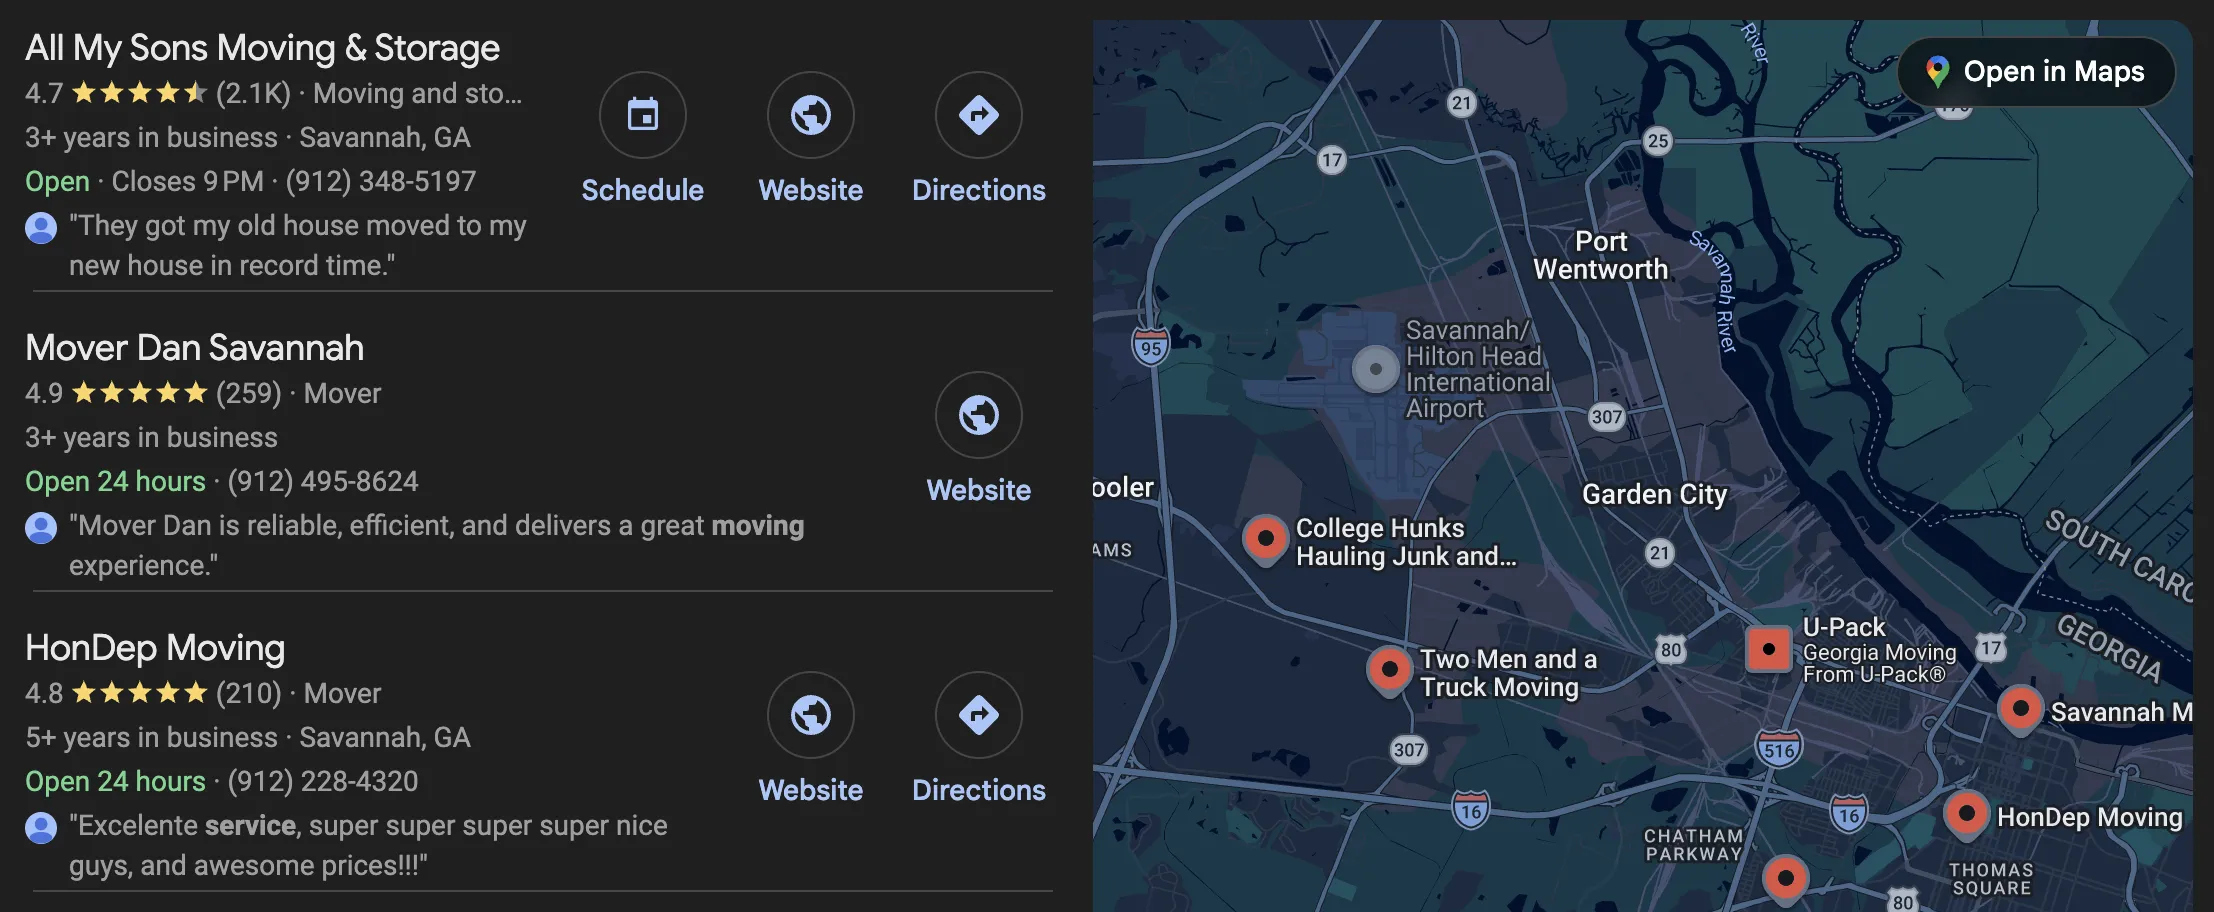Click the reviewer avatar beside HonDep's review

point(41,827)
